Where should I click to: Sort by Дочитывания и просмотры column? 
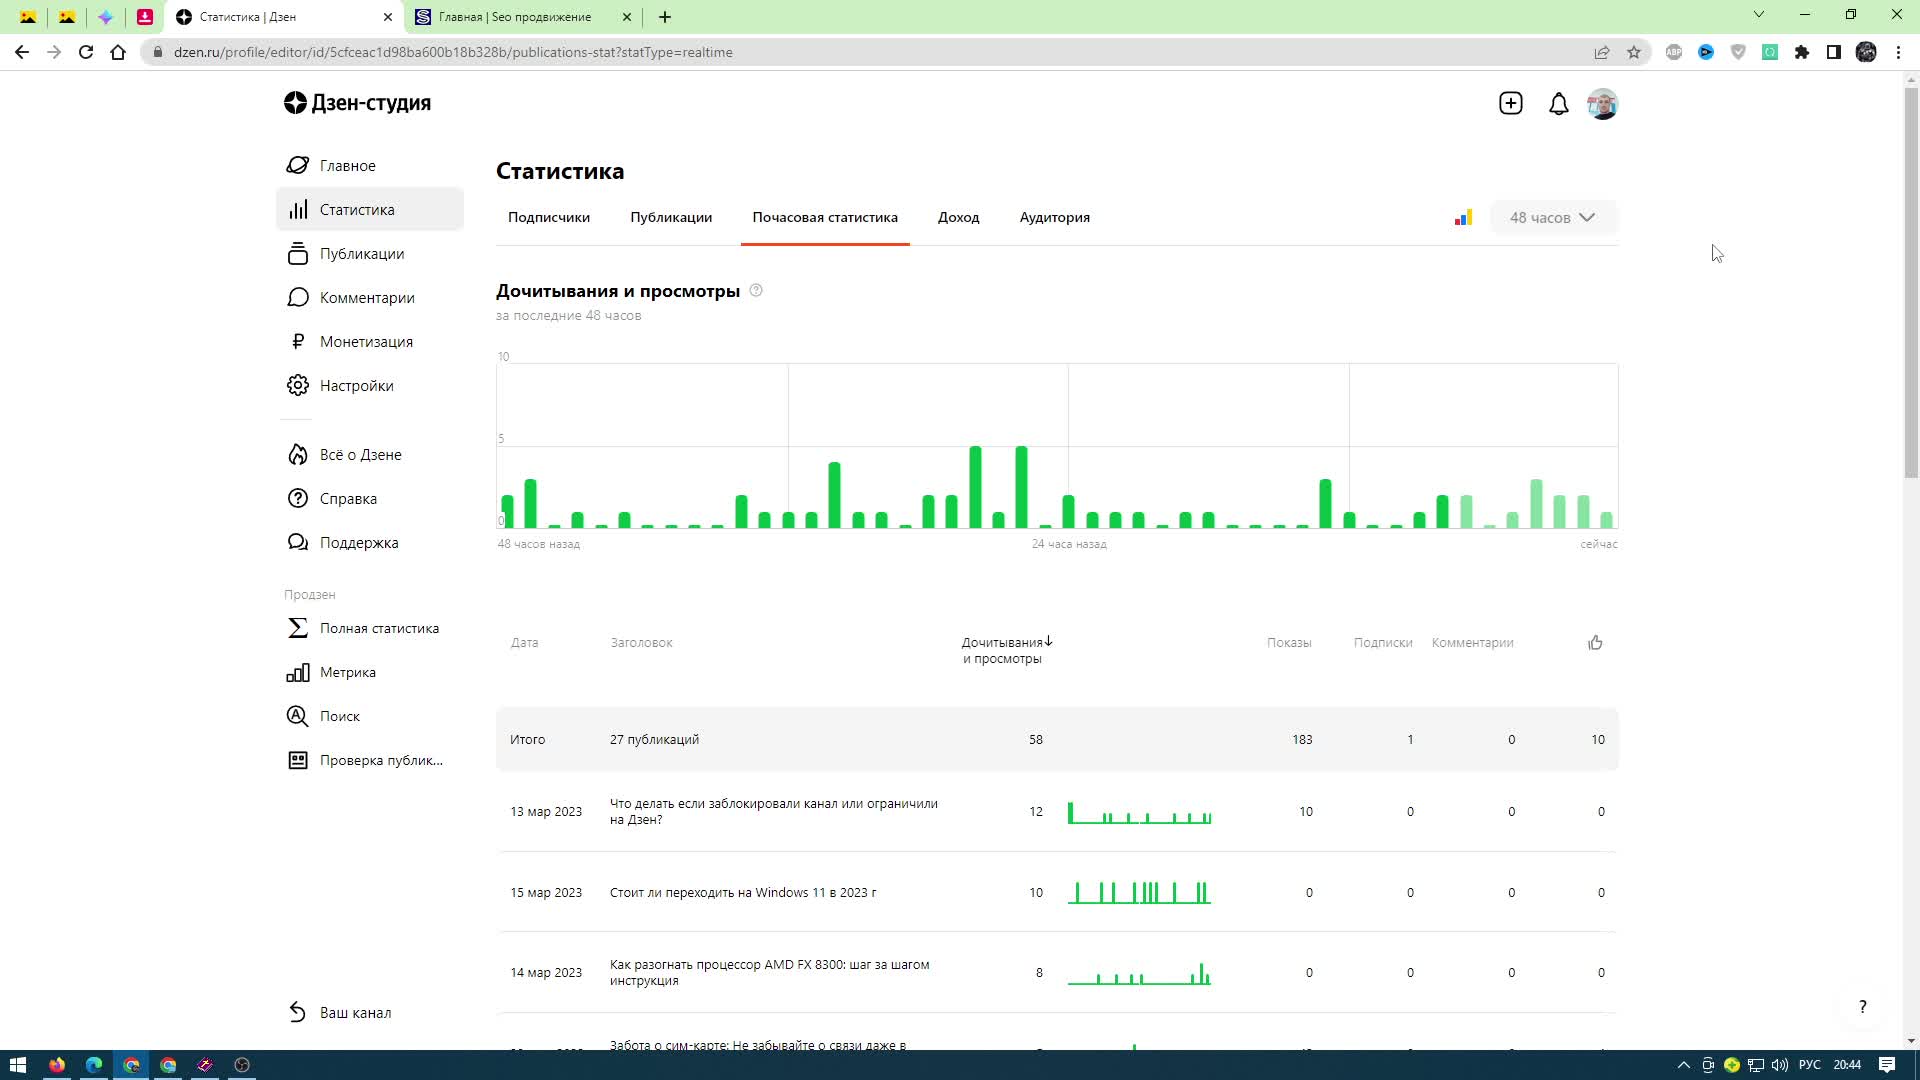(1006, 650)
